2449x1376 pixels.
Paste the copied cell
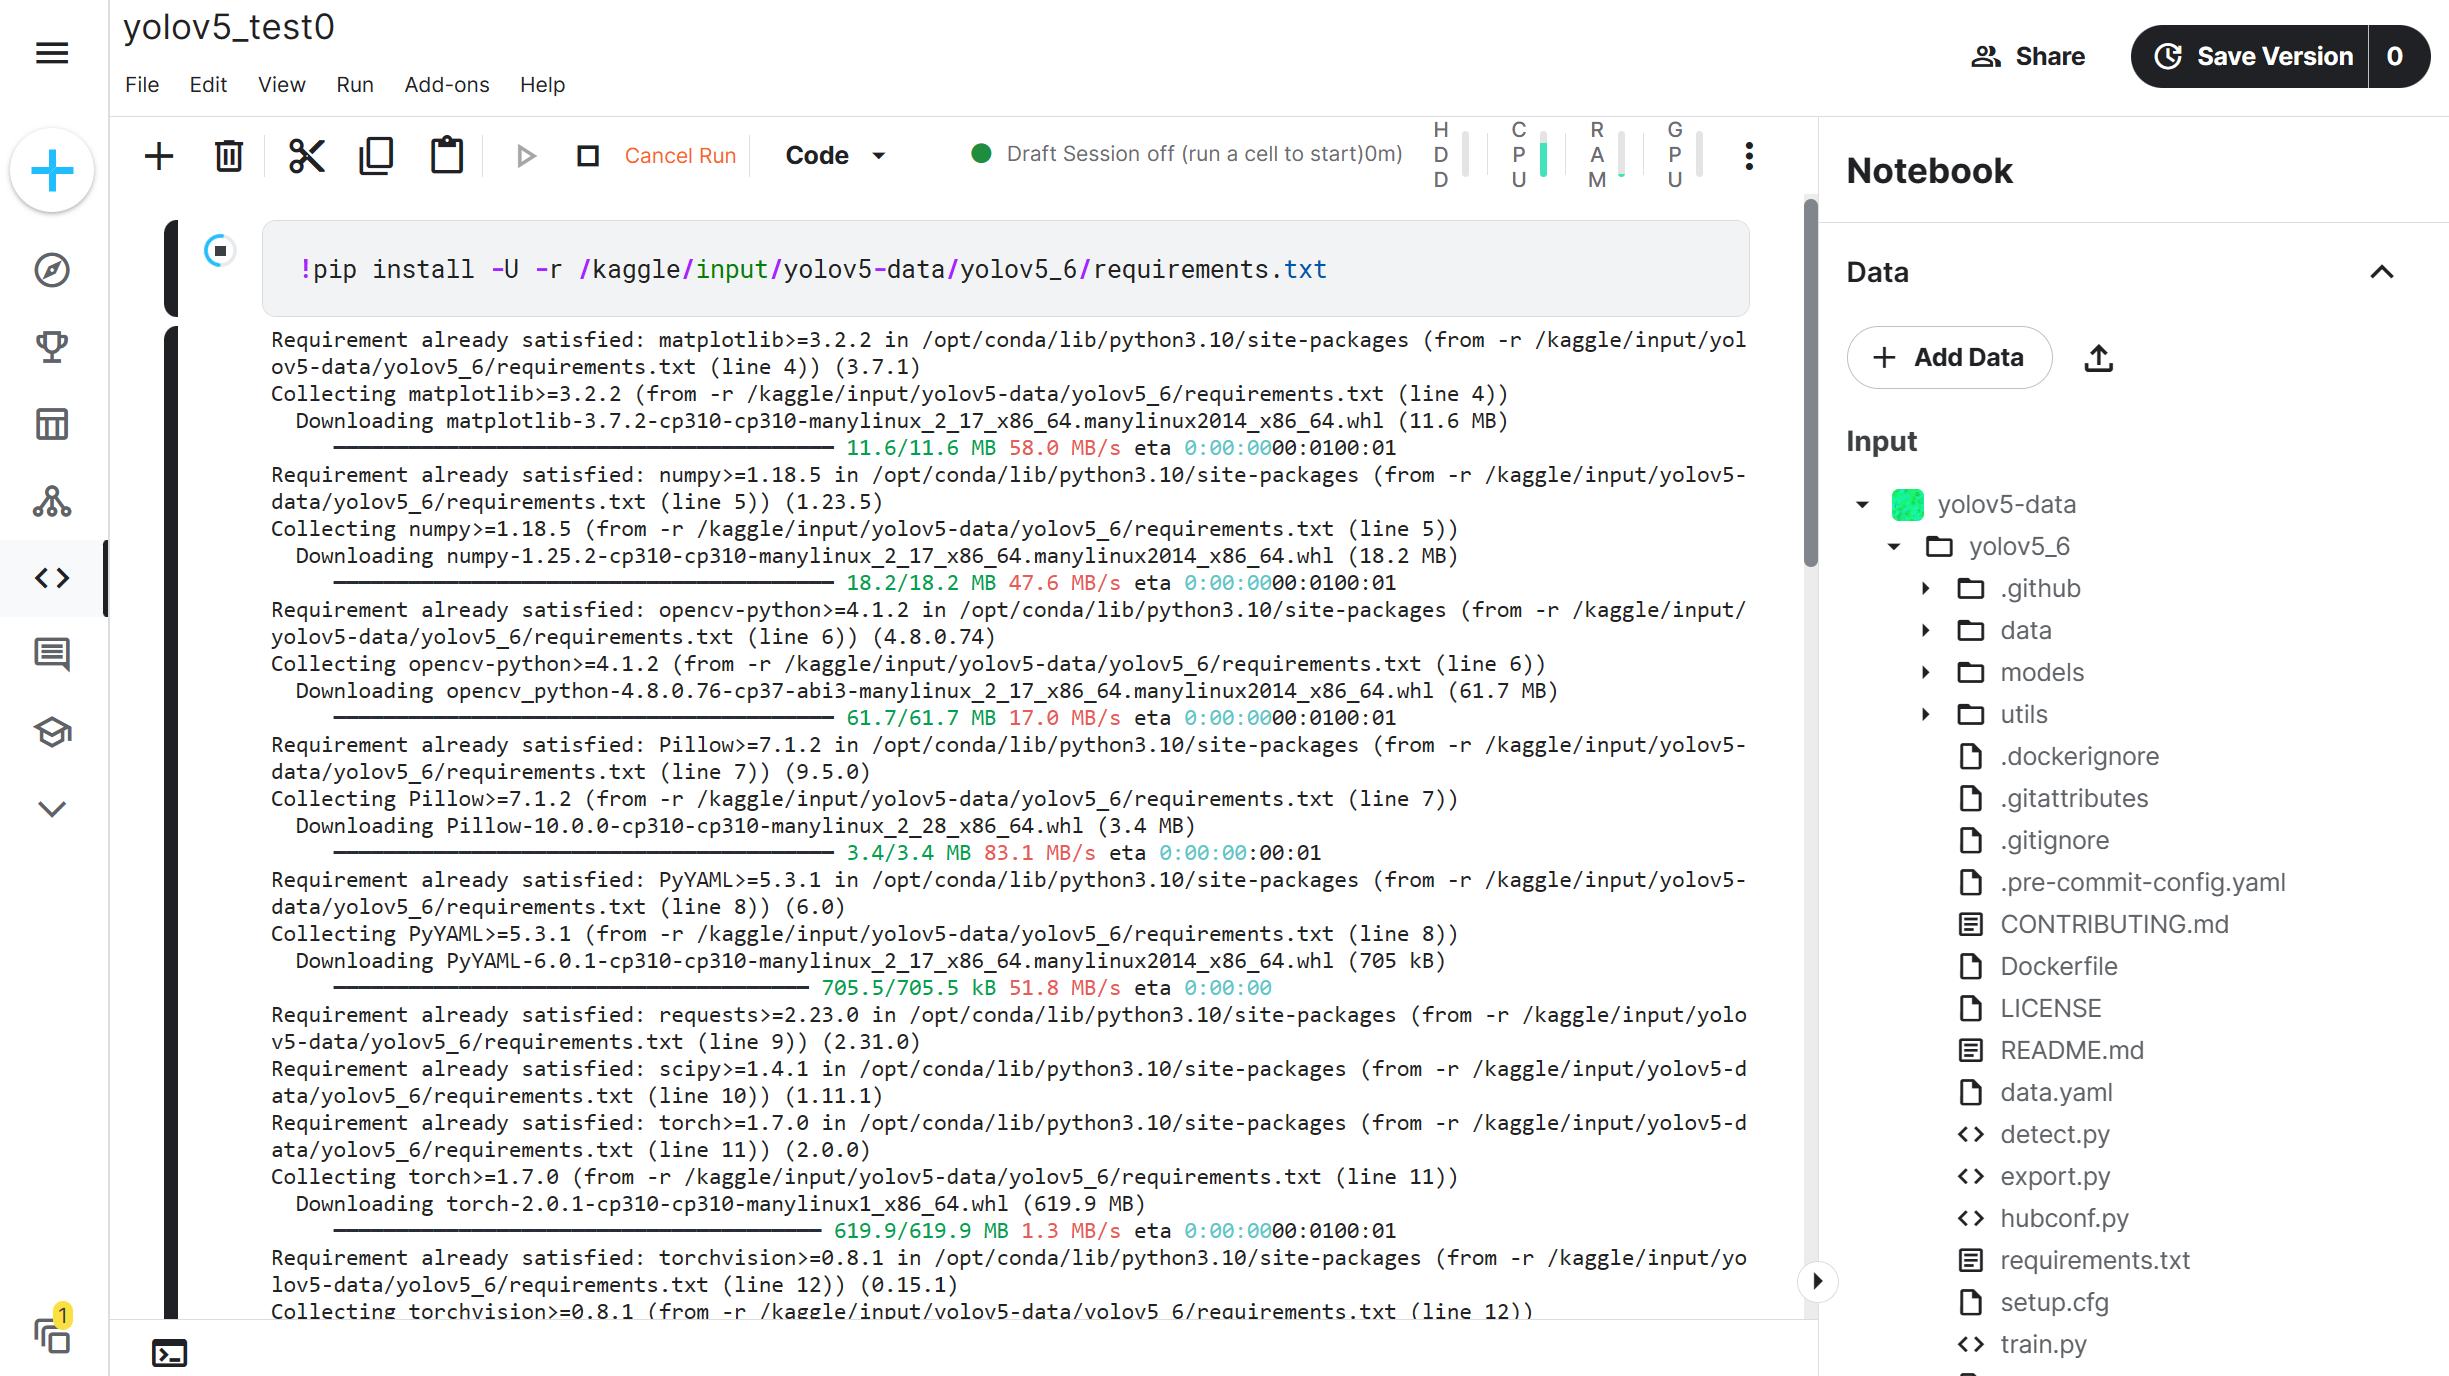pyautogui.click(x=446, y=155)
